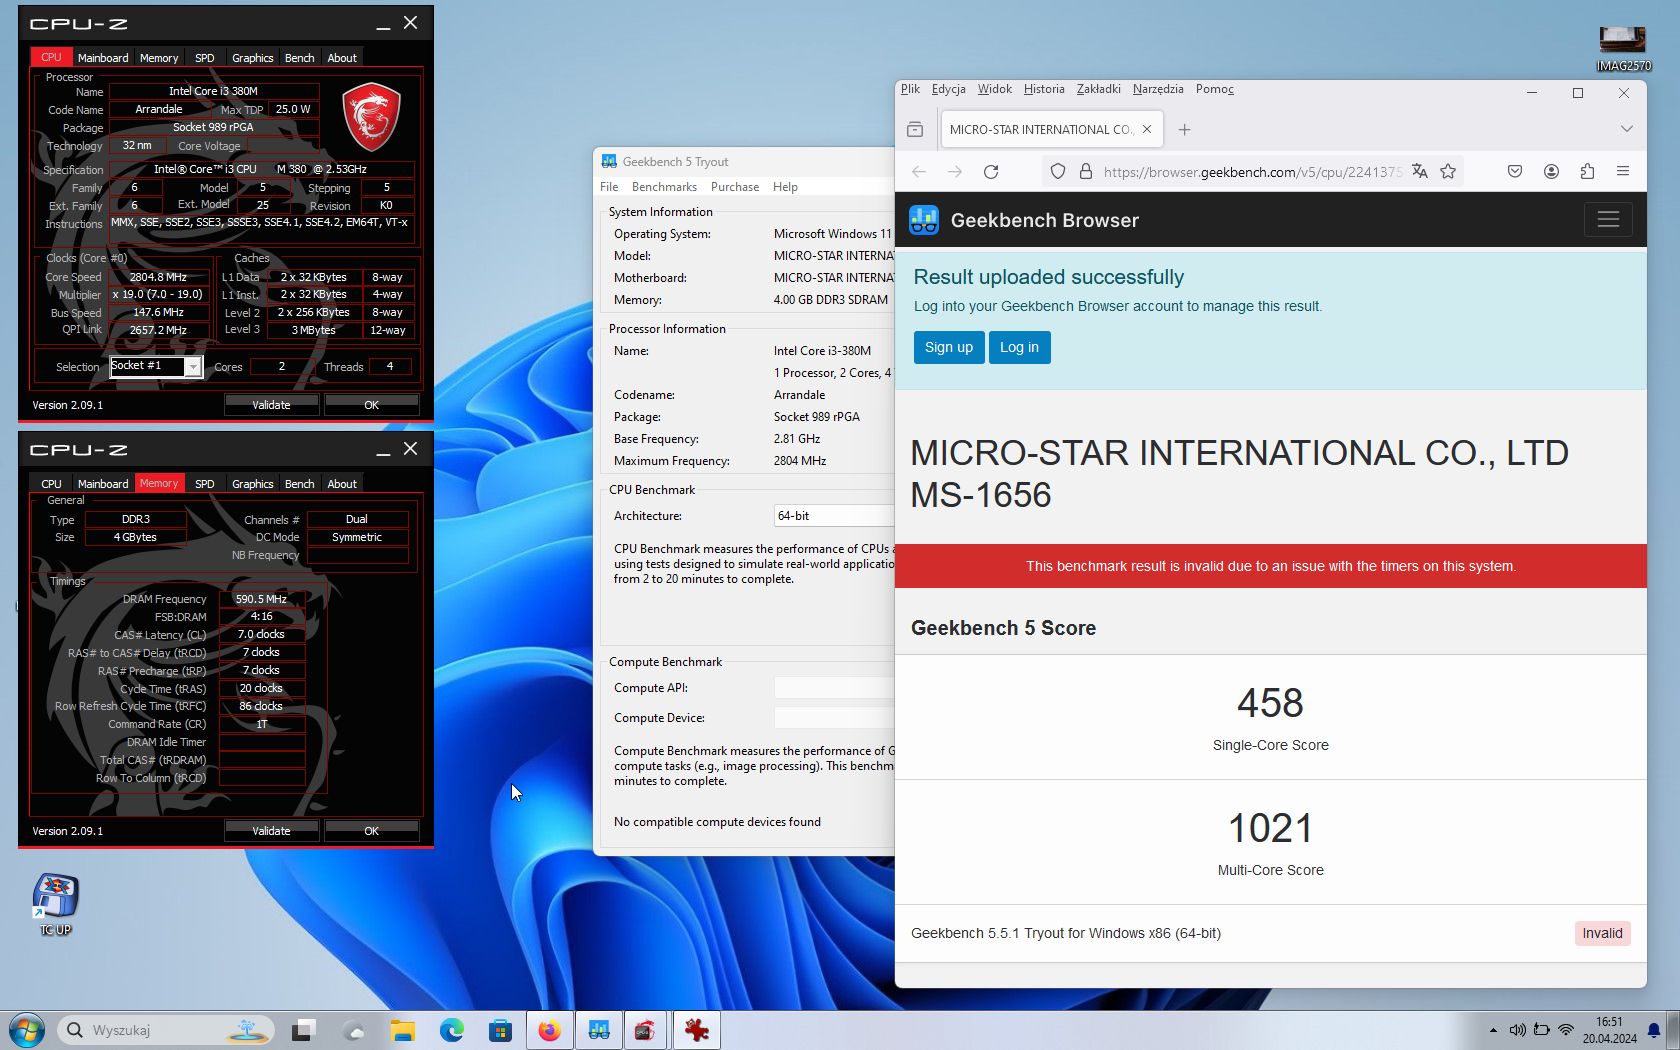Open the clock showing 16:51 in the taskbar
The height and width of the screenshot is (1050, 1680).
pos(1609,1030)
